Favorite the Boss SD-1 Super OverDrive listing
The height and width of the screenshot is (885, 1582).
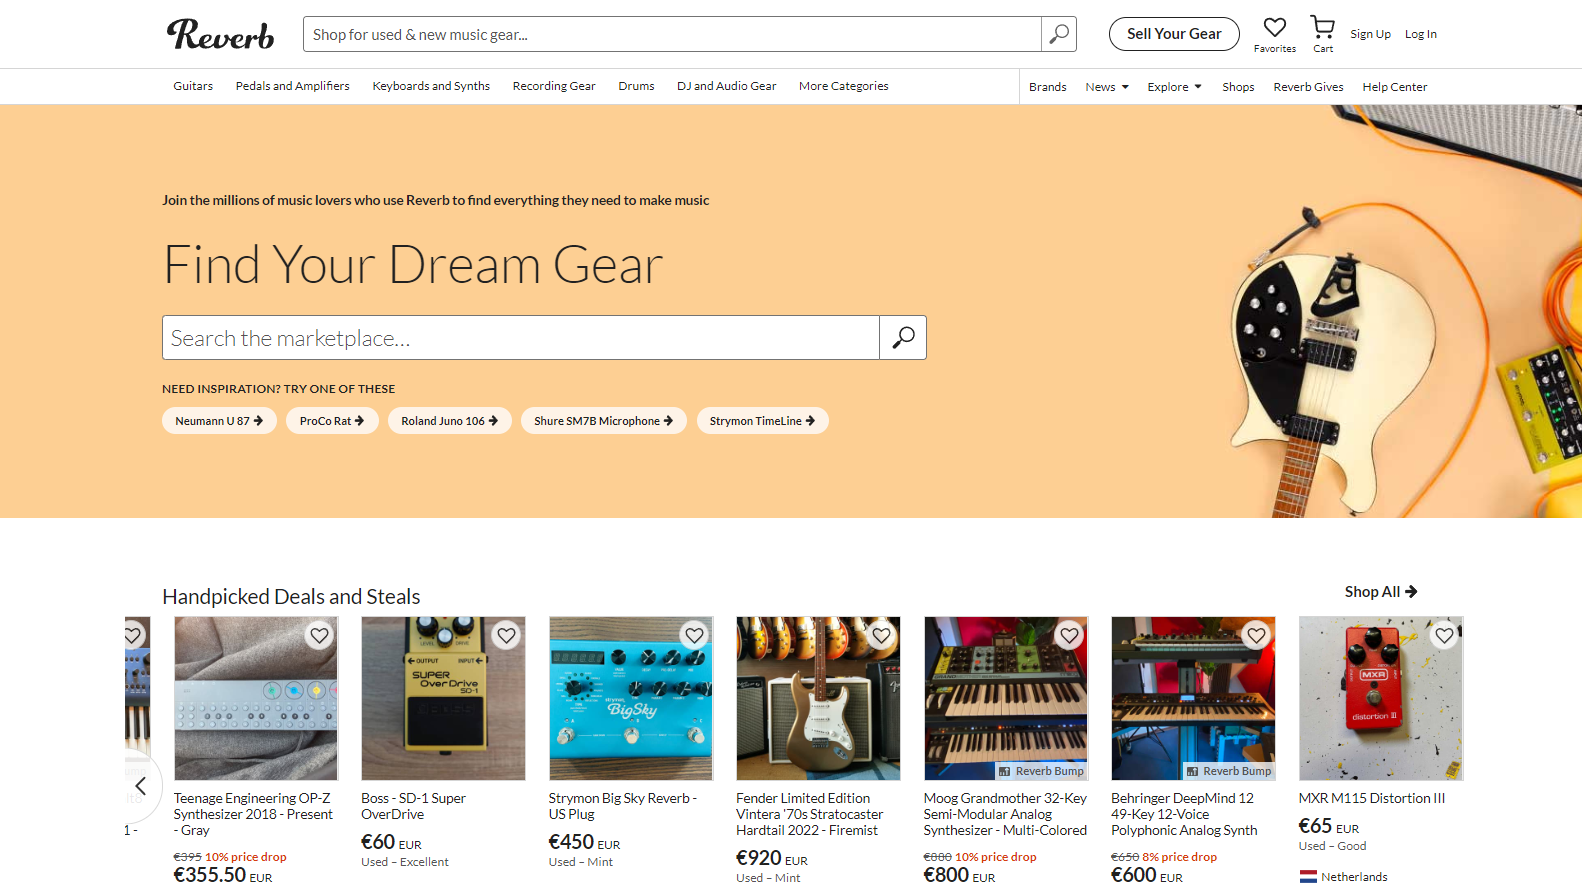pos(507,635)
